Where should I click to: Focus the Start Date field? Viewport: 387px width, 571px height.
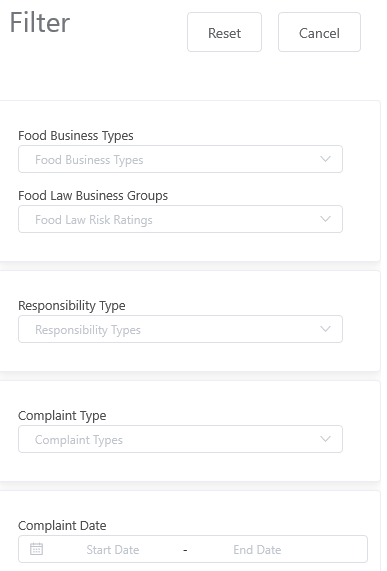tap(112, 550)
